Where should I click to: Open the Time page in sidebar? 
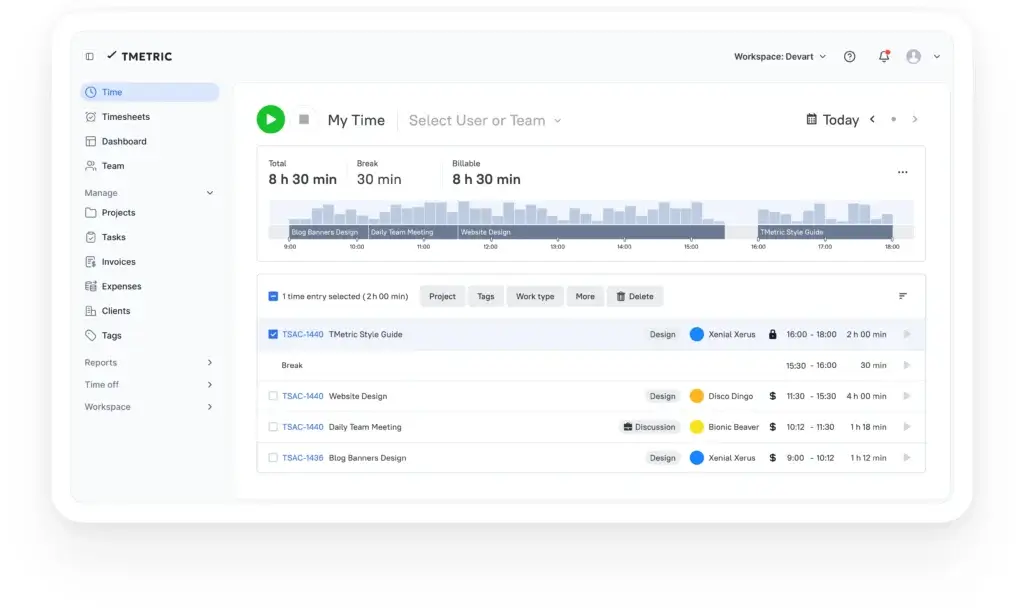pos(149,92)
